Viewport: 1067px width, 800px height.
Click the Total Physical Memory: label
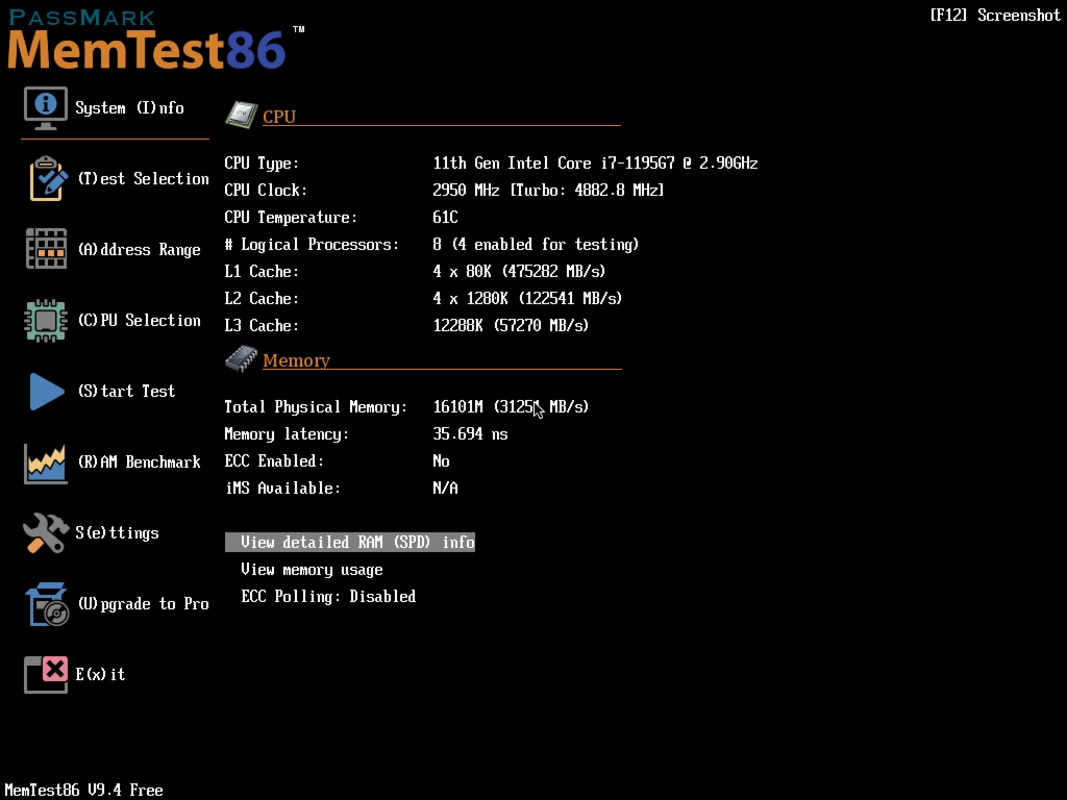[x=316, y=407]
